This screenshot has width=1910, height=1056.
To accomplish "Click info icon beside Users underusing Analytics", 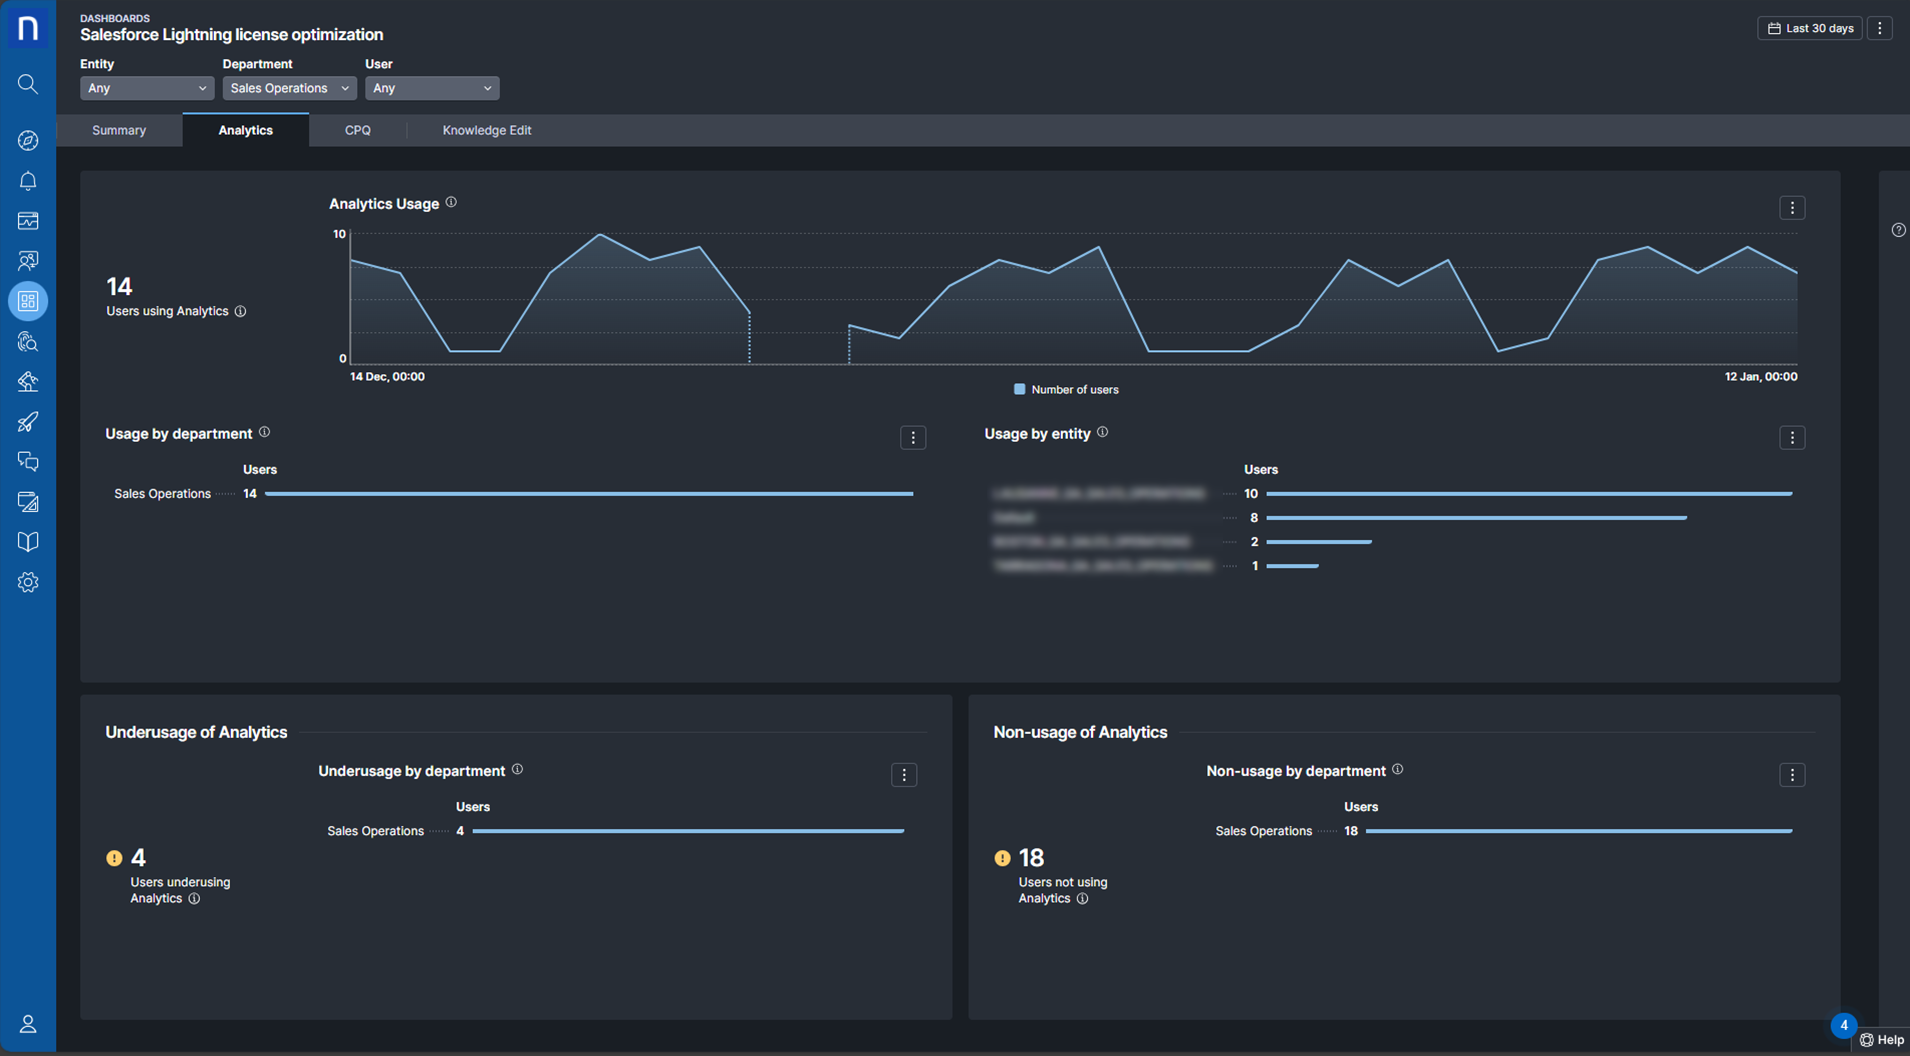I will click(x=194, y=898).
